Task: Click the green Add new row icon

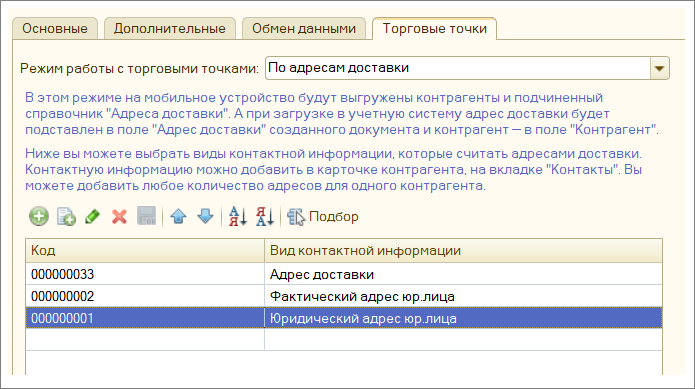Action: [x=39, y=217]
